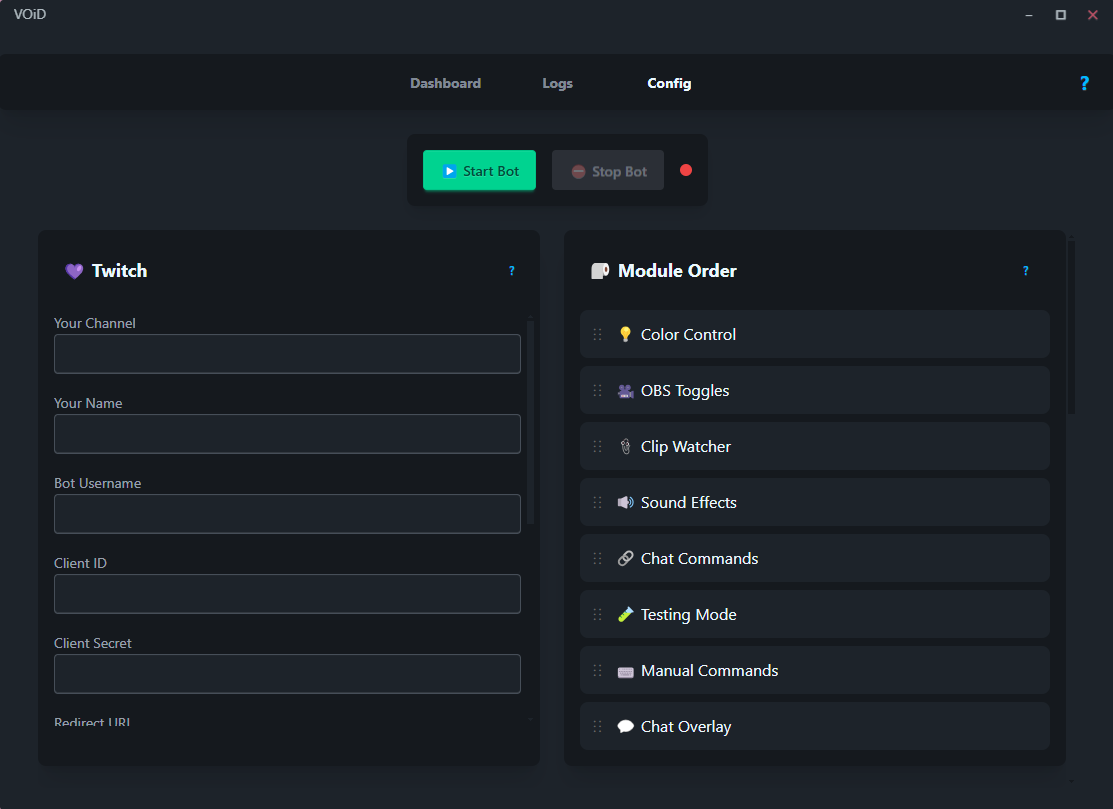The height and width of the screenshot is (809, 1113).
Task: Select the Chat Overlay module text
Action: click(686, 727)
